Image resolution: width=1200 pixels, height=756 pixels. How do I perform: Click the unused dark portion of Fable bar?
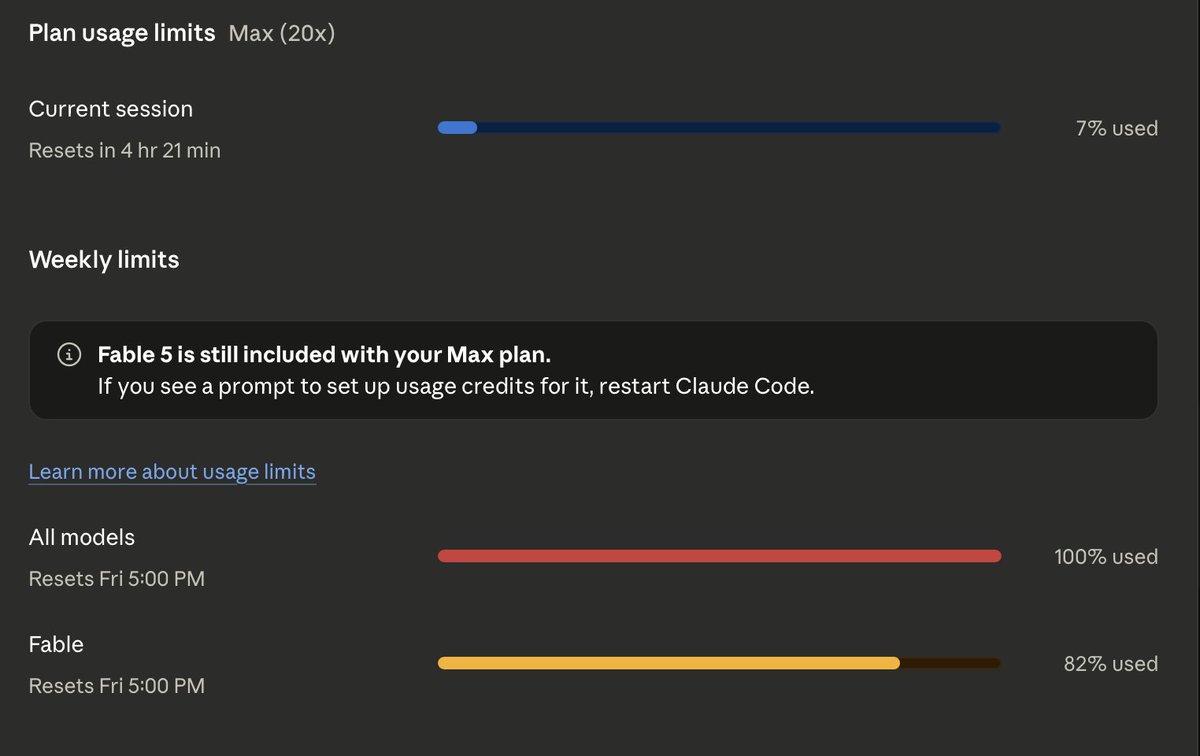pos(950,663)
